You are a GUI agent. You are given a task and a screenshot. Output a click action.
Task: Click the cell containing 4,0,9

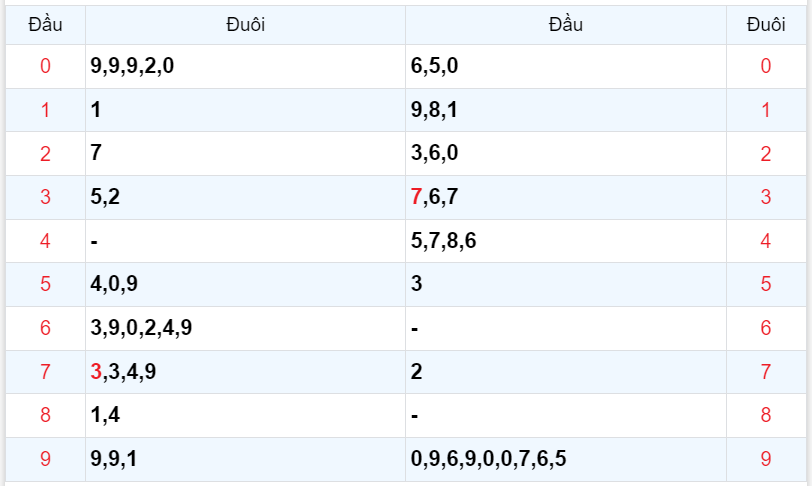click(114, 284)
